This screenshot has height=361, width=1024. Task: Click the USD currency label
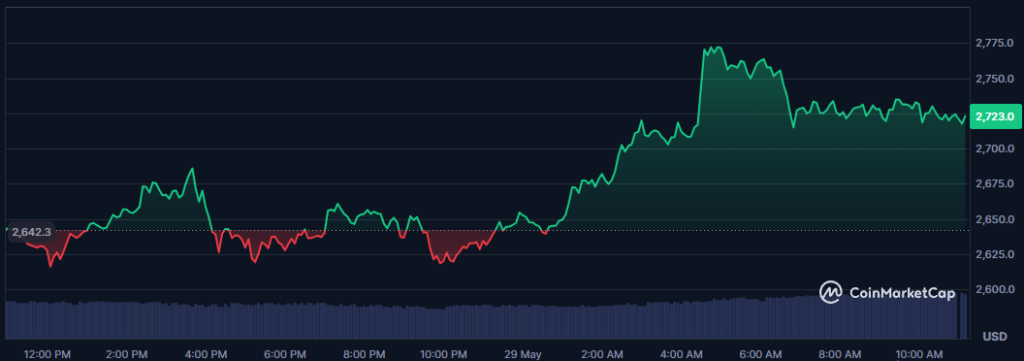pos(995,337)
